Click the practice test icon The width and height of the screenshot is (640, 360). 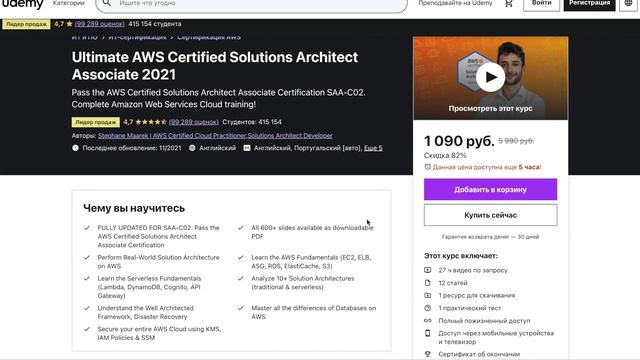point(427,308)
